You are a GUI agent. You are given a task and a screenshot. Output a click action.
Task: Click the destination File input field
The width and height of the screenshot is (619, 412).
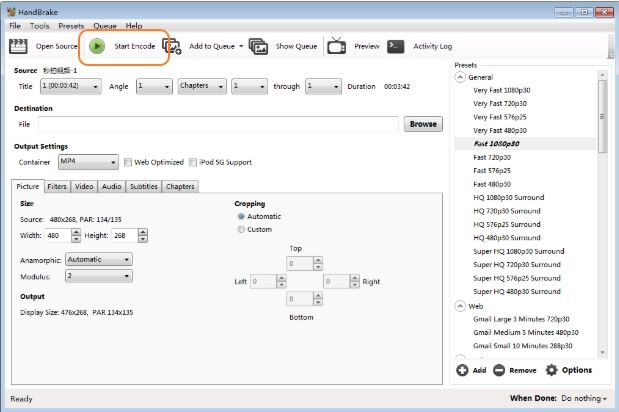coord(218,124)
